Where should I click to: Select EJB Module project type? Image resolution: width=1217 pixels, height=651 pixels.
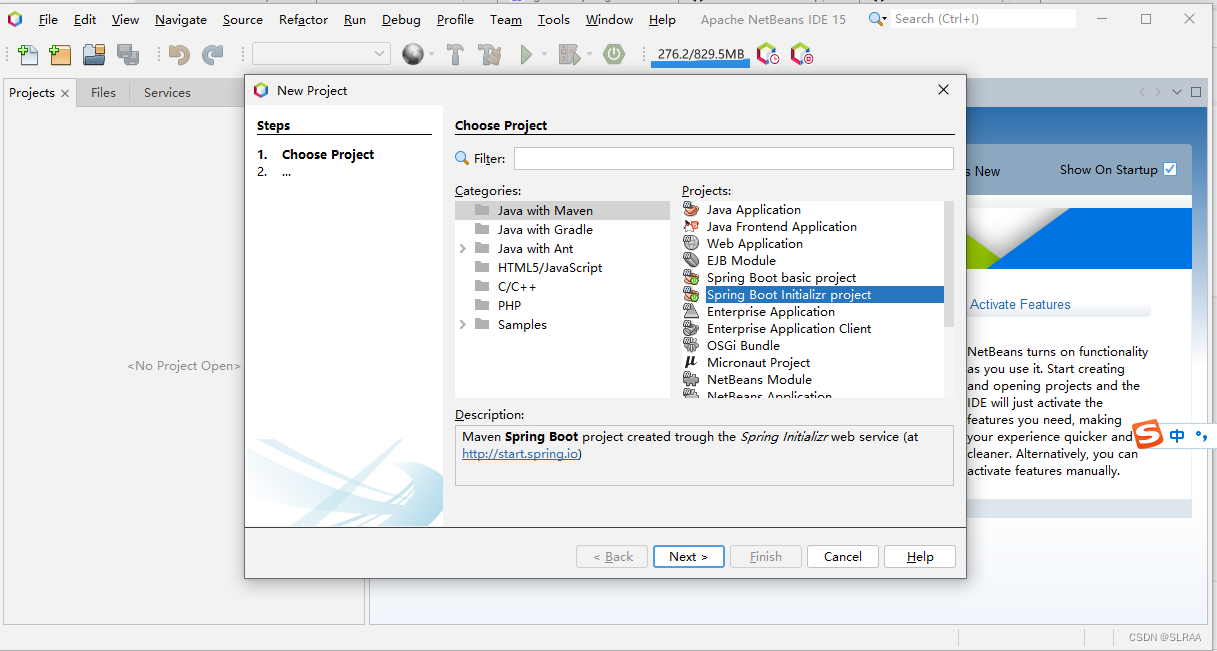tap(741, 260)
